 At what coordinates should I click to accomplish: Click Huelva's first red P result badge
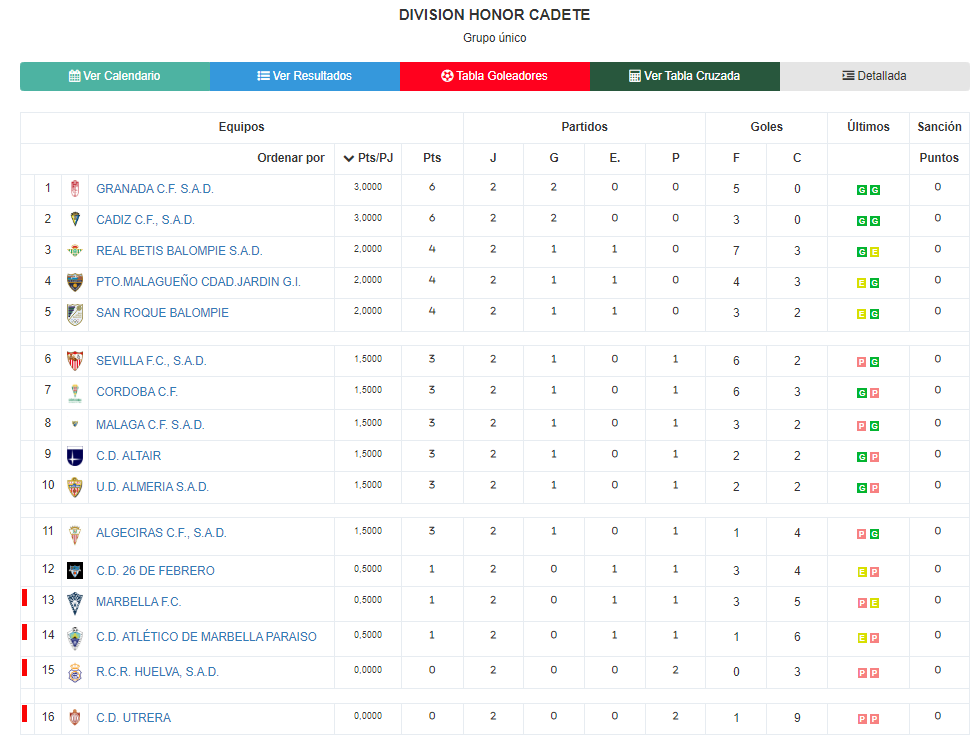point(862,673)
